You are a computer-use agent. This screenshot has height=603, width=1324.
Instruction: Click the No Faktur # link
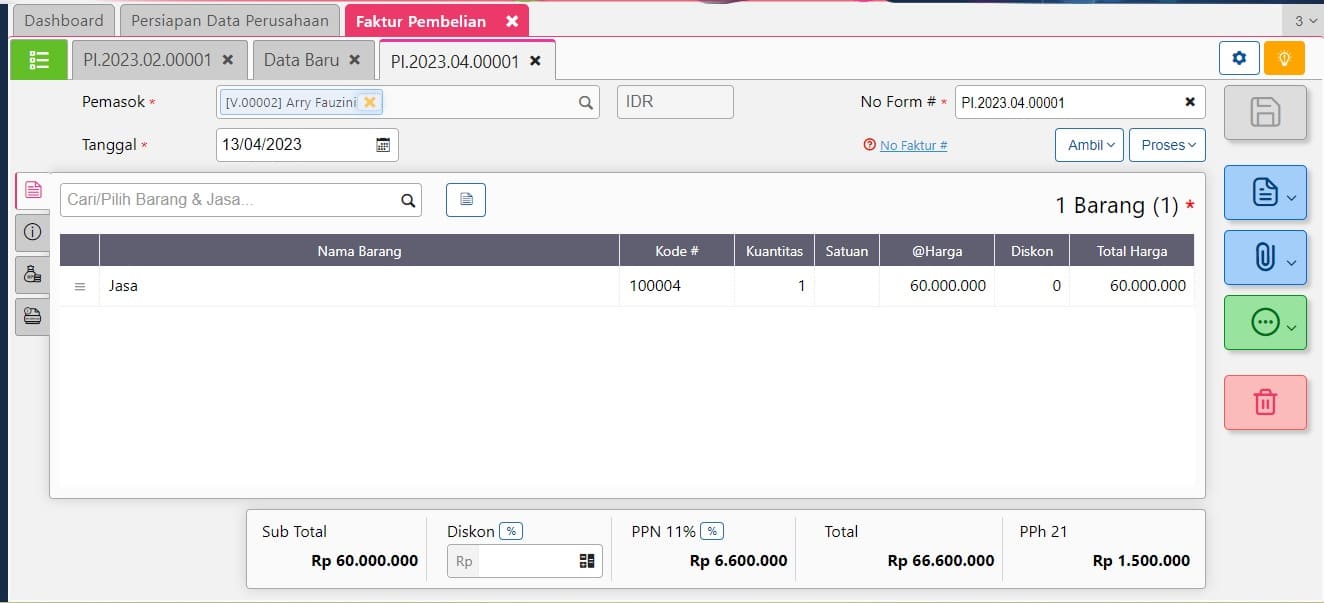[913, 146]
